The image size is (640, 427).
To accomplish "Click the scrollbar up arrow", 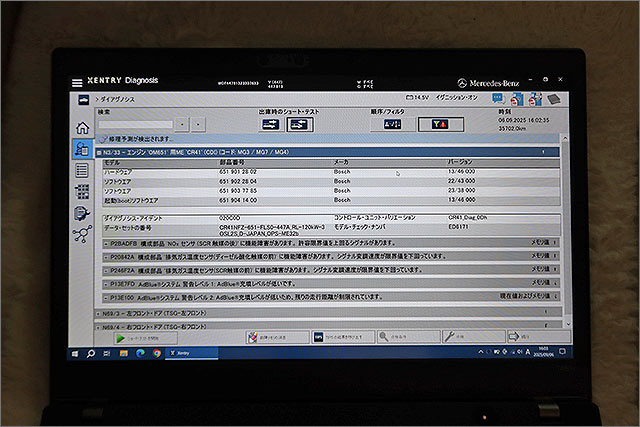I will [x=565, y=139].
